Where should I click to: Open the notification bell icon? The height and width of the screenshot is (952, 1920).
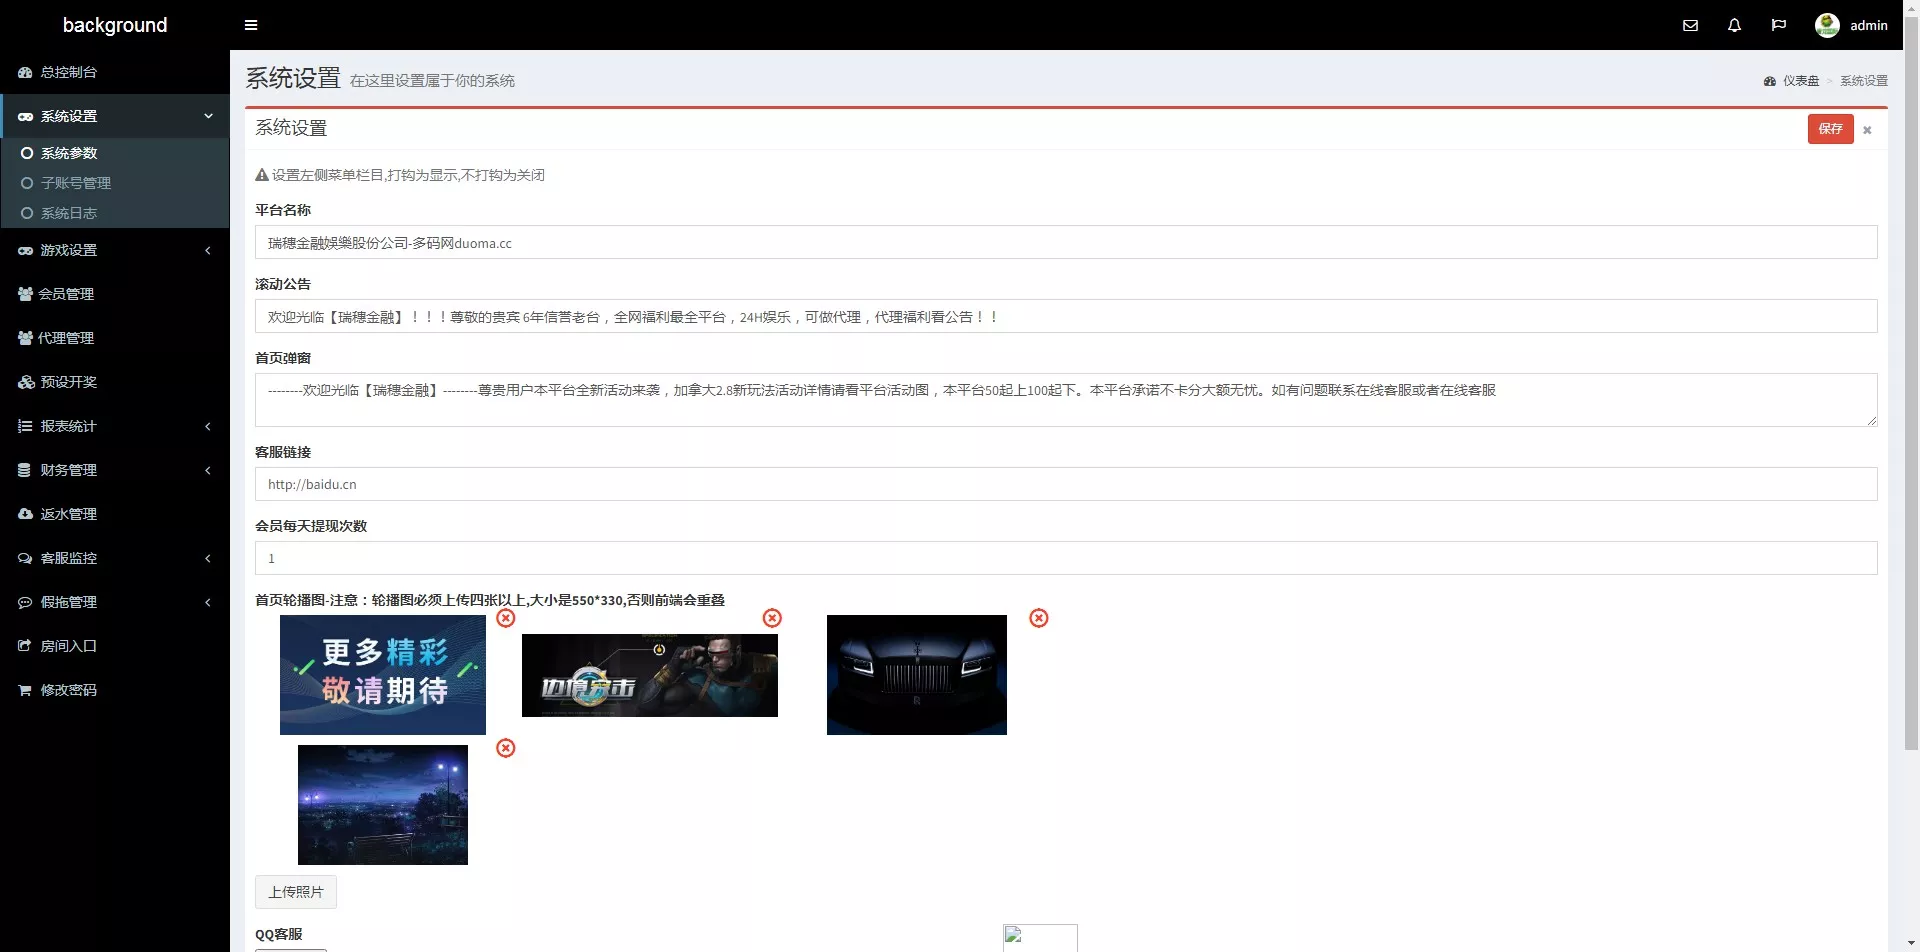[x=1734, y=25]
